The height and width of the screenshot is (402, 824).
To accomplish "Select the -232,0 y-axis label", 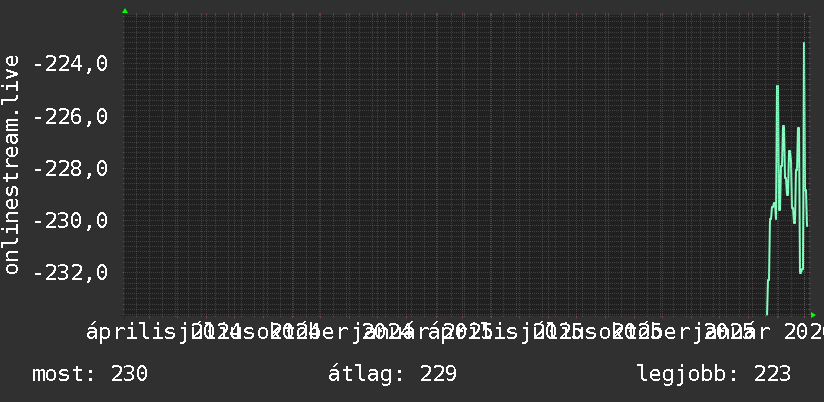I will [x=70, y=272].
